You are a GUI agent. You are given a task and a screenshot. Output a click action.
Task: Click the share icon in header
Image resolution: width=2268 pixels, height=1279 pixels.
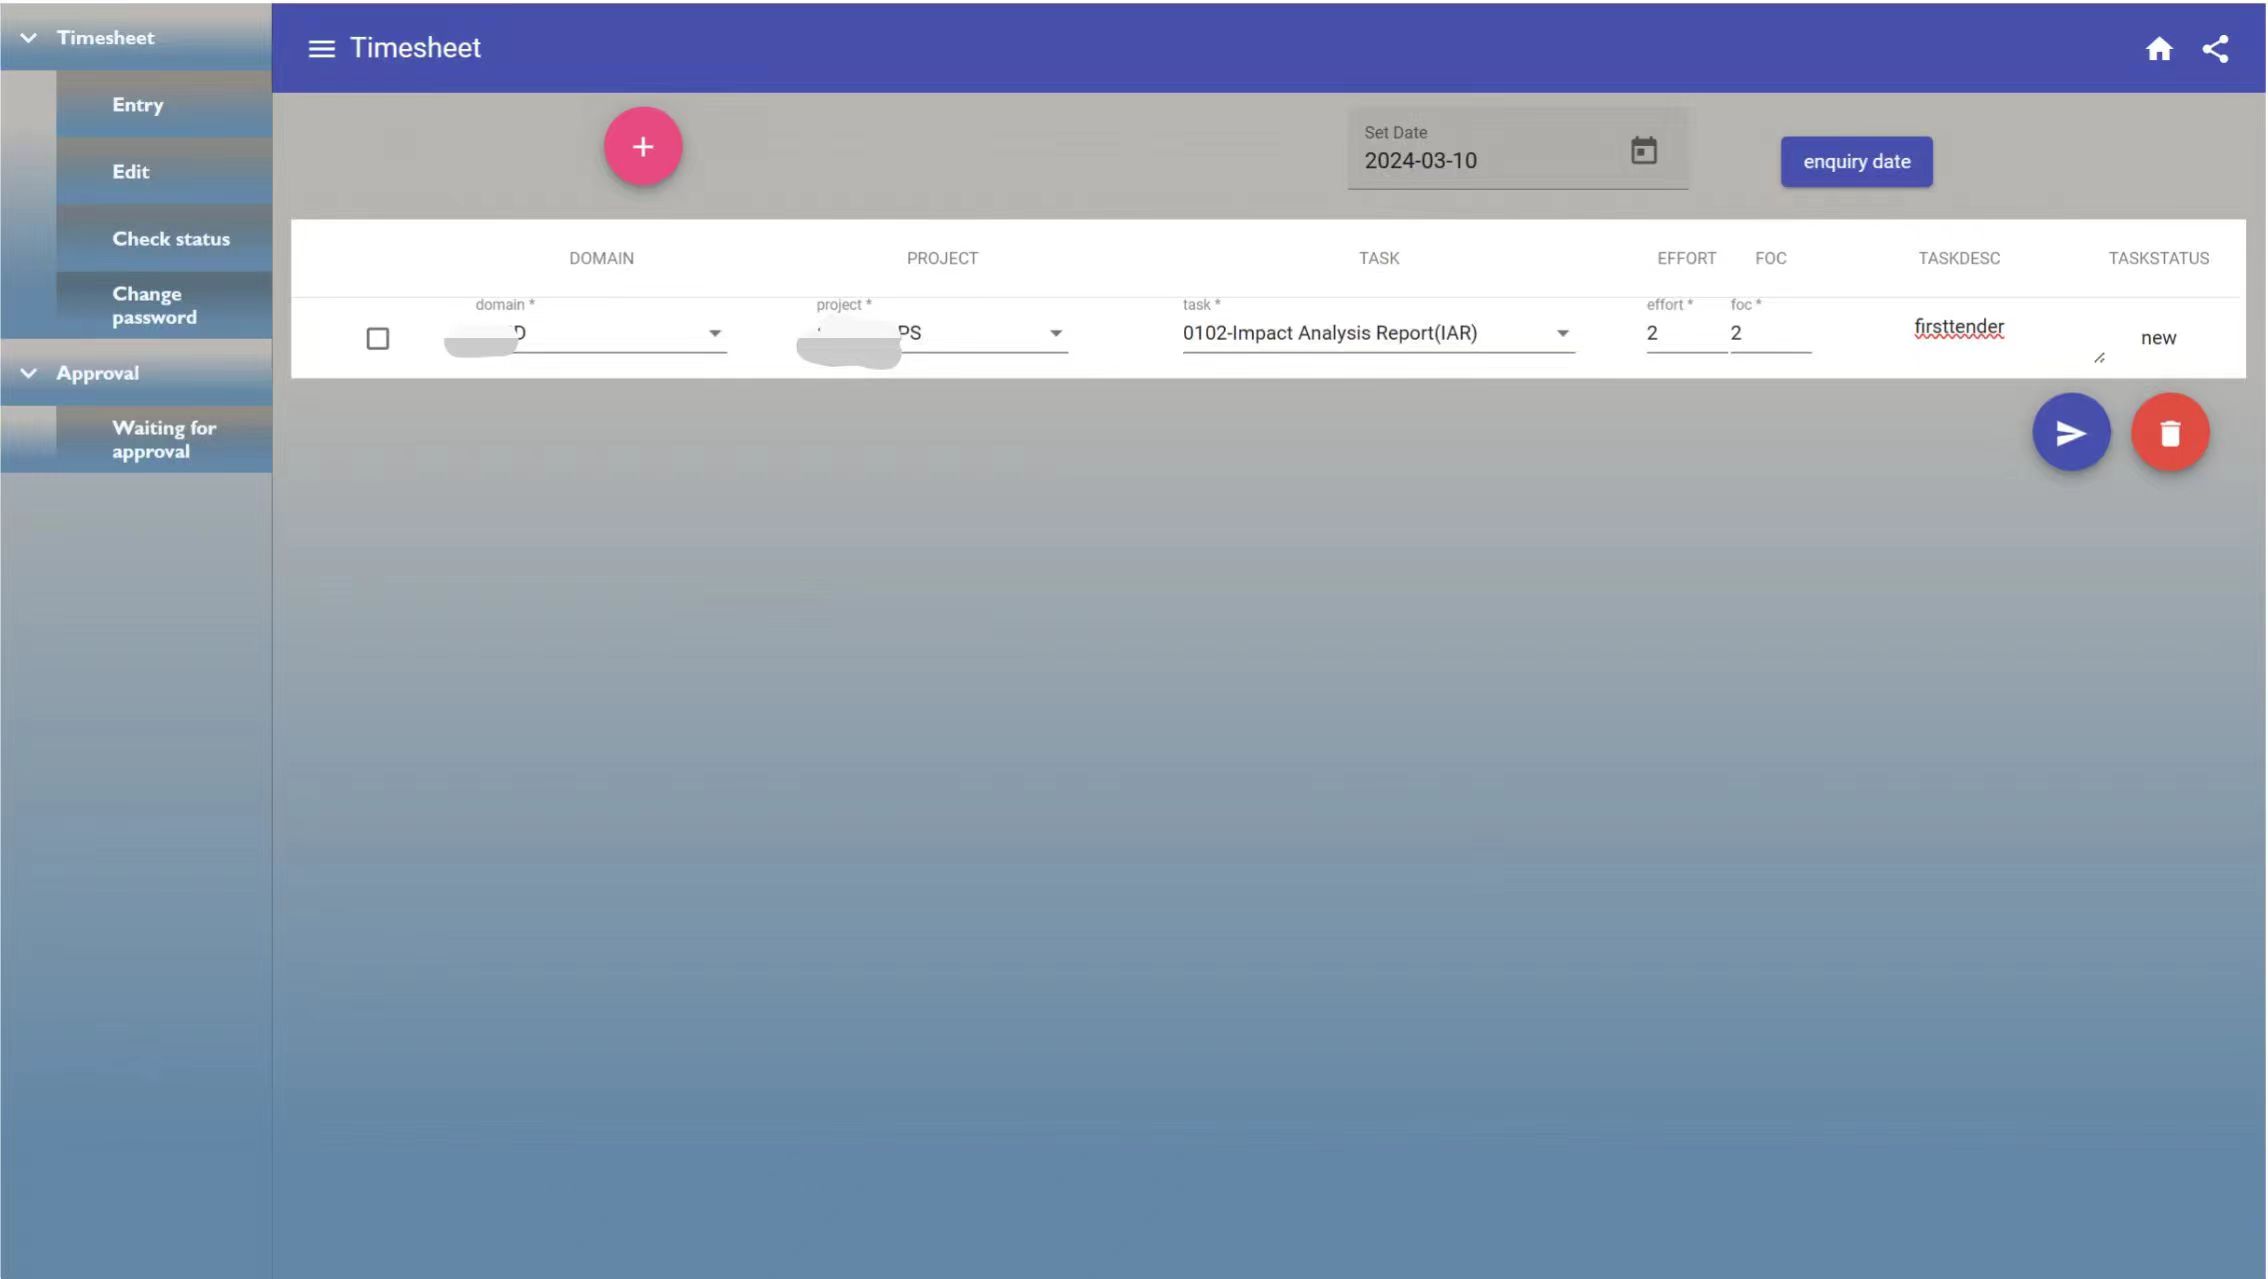pos(2215,48)
